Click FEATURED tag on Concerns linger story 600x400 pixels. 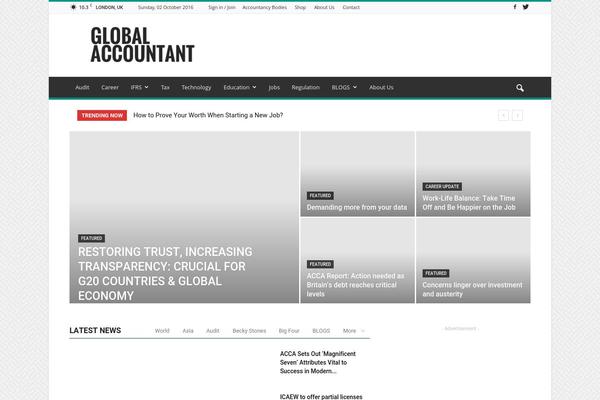click(x=436, y=273)
